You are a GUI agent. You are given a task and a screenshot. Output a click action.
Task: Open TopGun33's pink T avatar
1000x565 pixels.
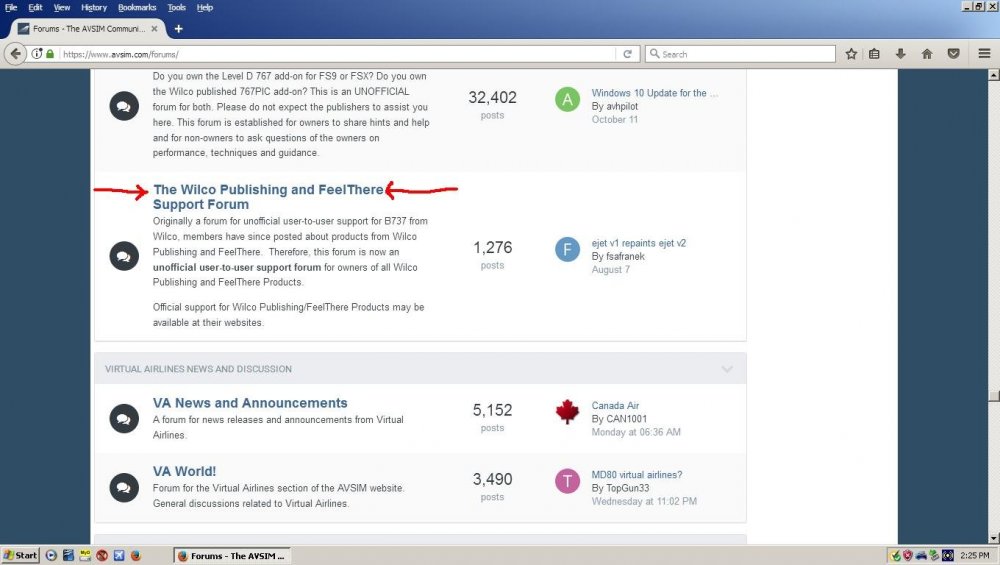tap(567, 481)
